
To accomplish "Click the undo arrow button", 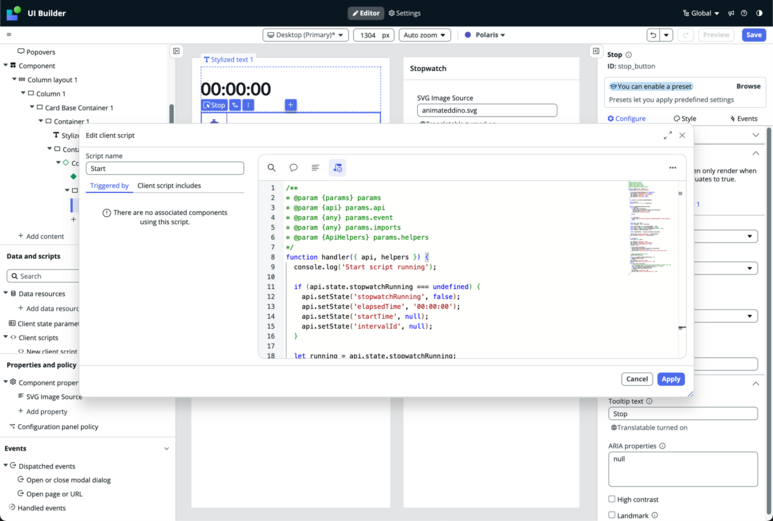I will pos(653,35).
